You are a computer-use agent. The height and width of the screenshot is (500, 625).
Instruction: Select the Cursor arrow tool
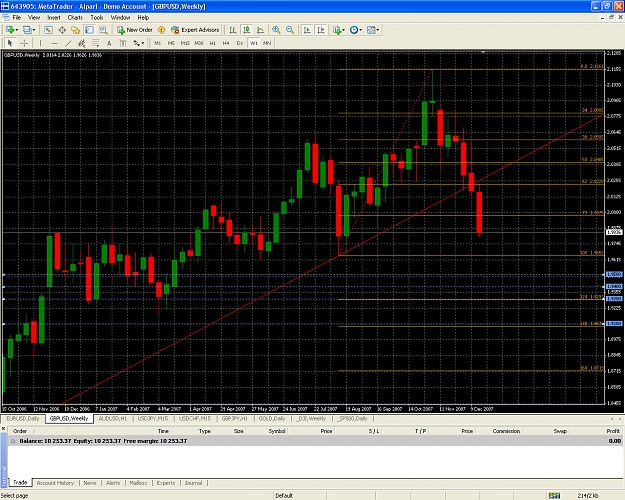coord(10,43)
